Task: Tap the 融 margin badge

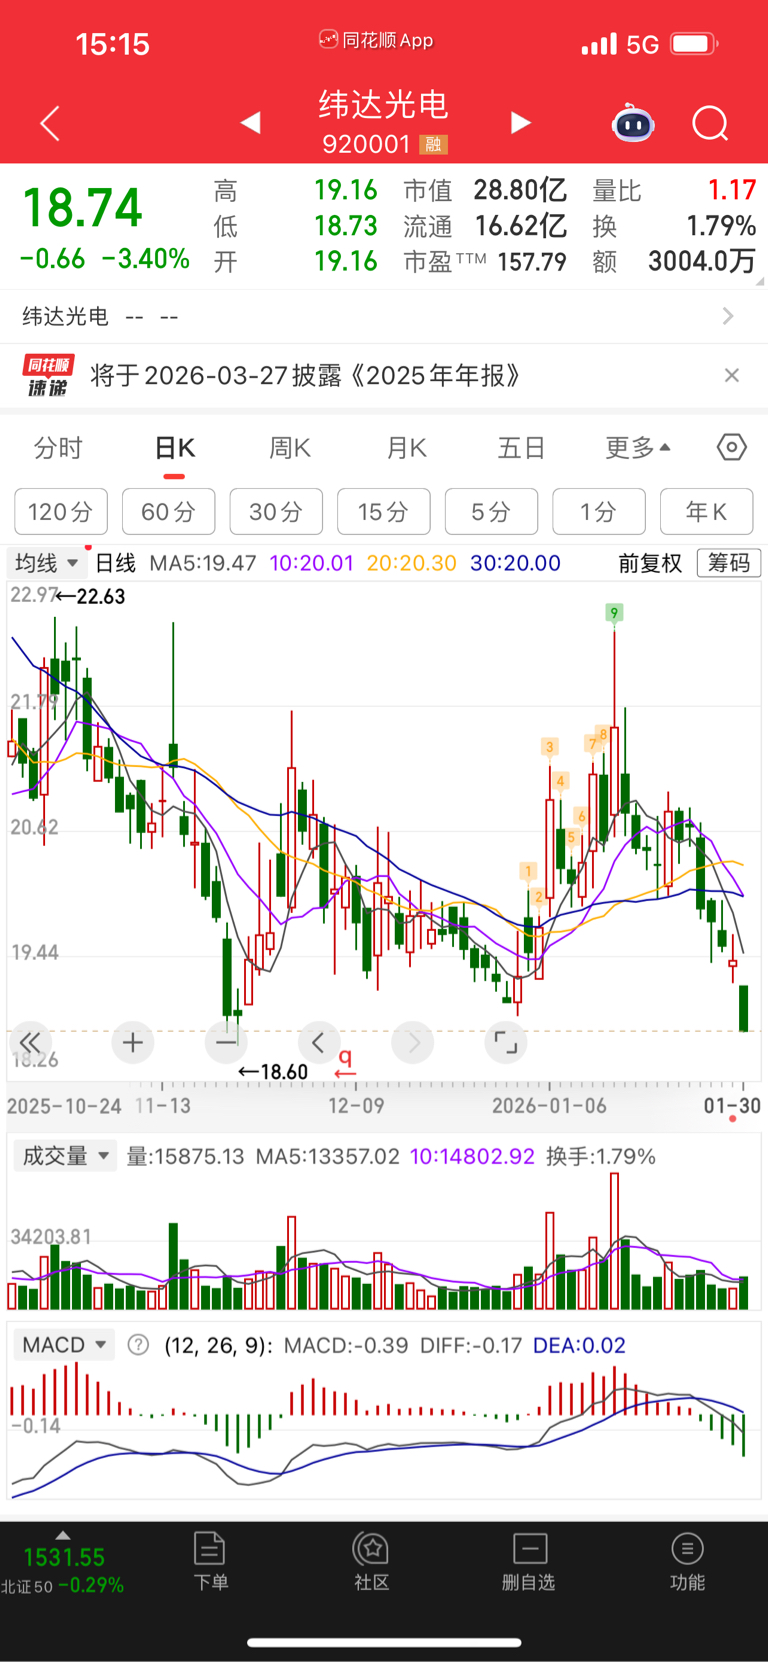Action: click(x=433, y=144)
